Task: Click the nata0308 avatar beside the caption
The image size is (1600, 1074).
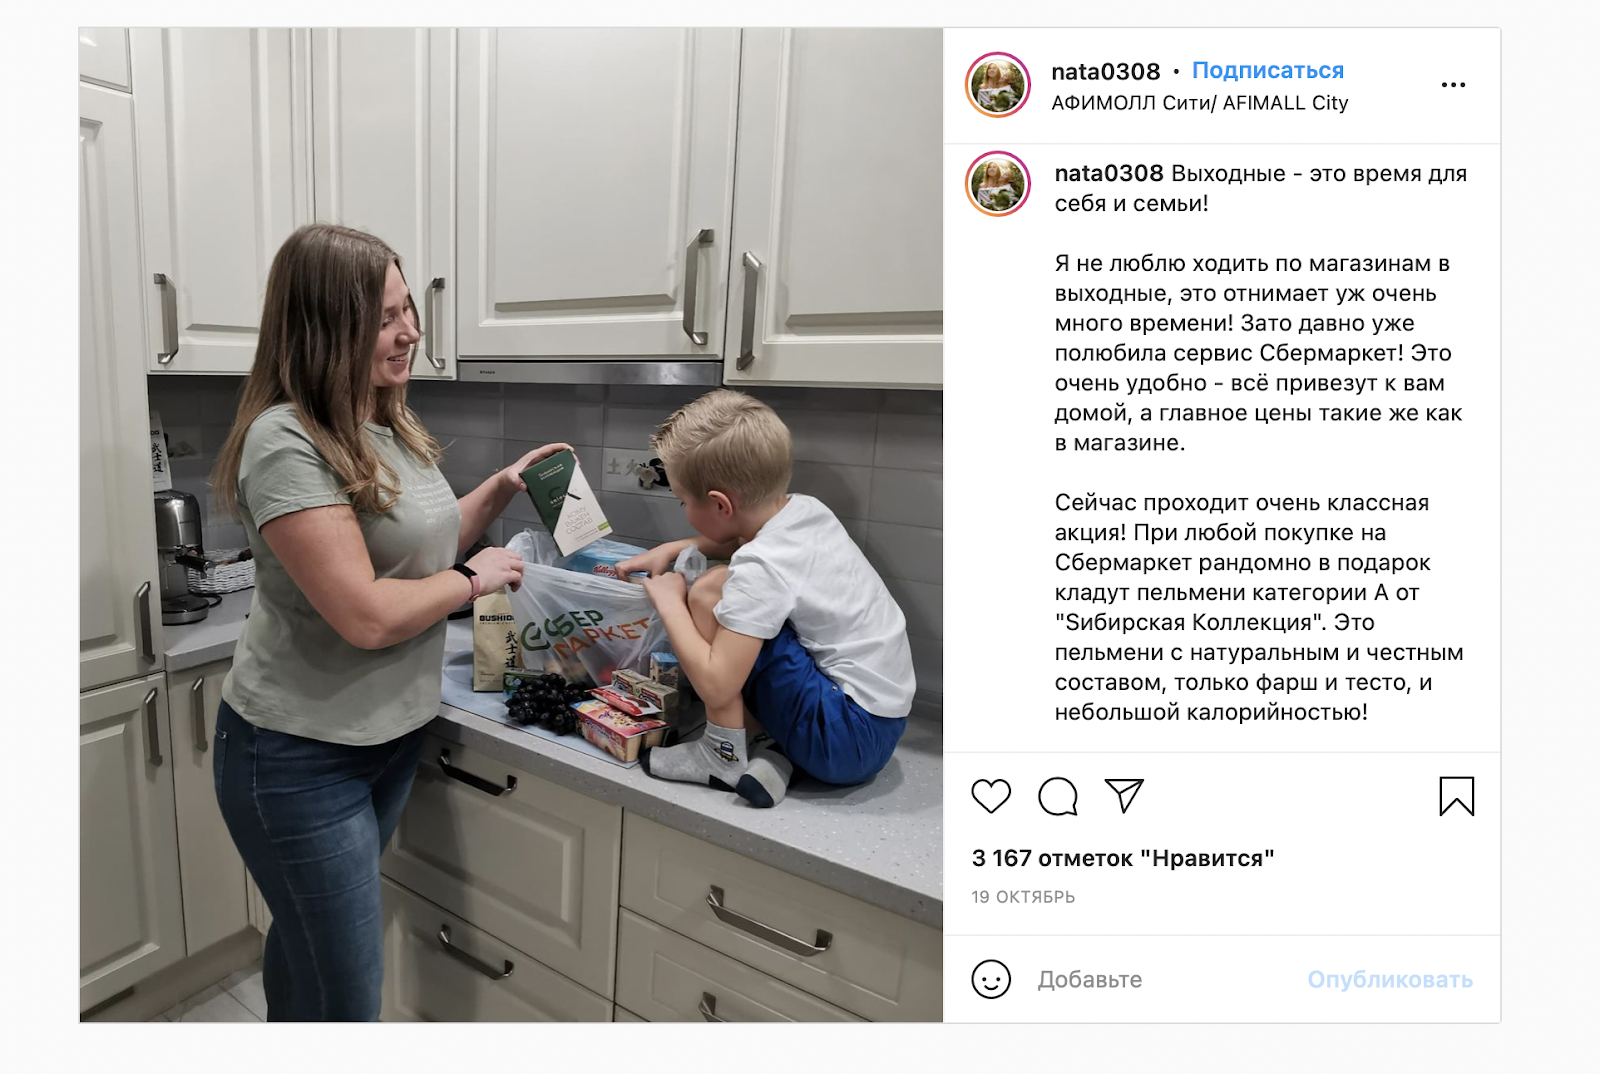Action: pos(998,184)
